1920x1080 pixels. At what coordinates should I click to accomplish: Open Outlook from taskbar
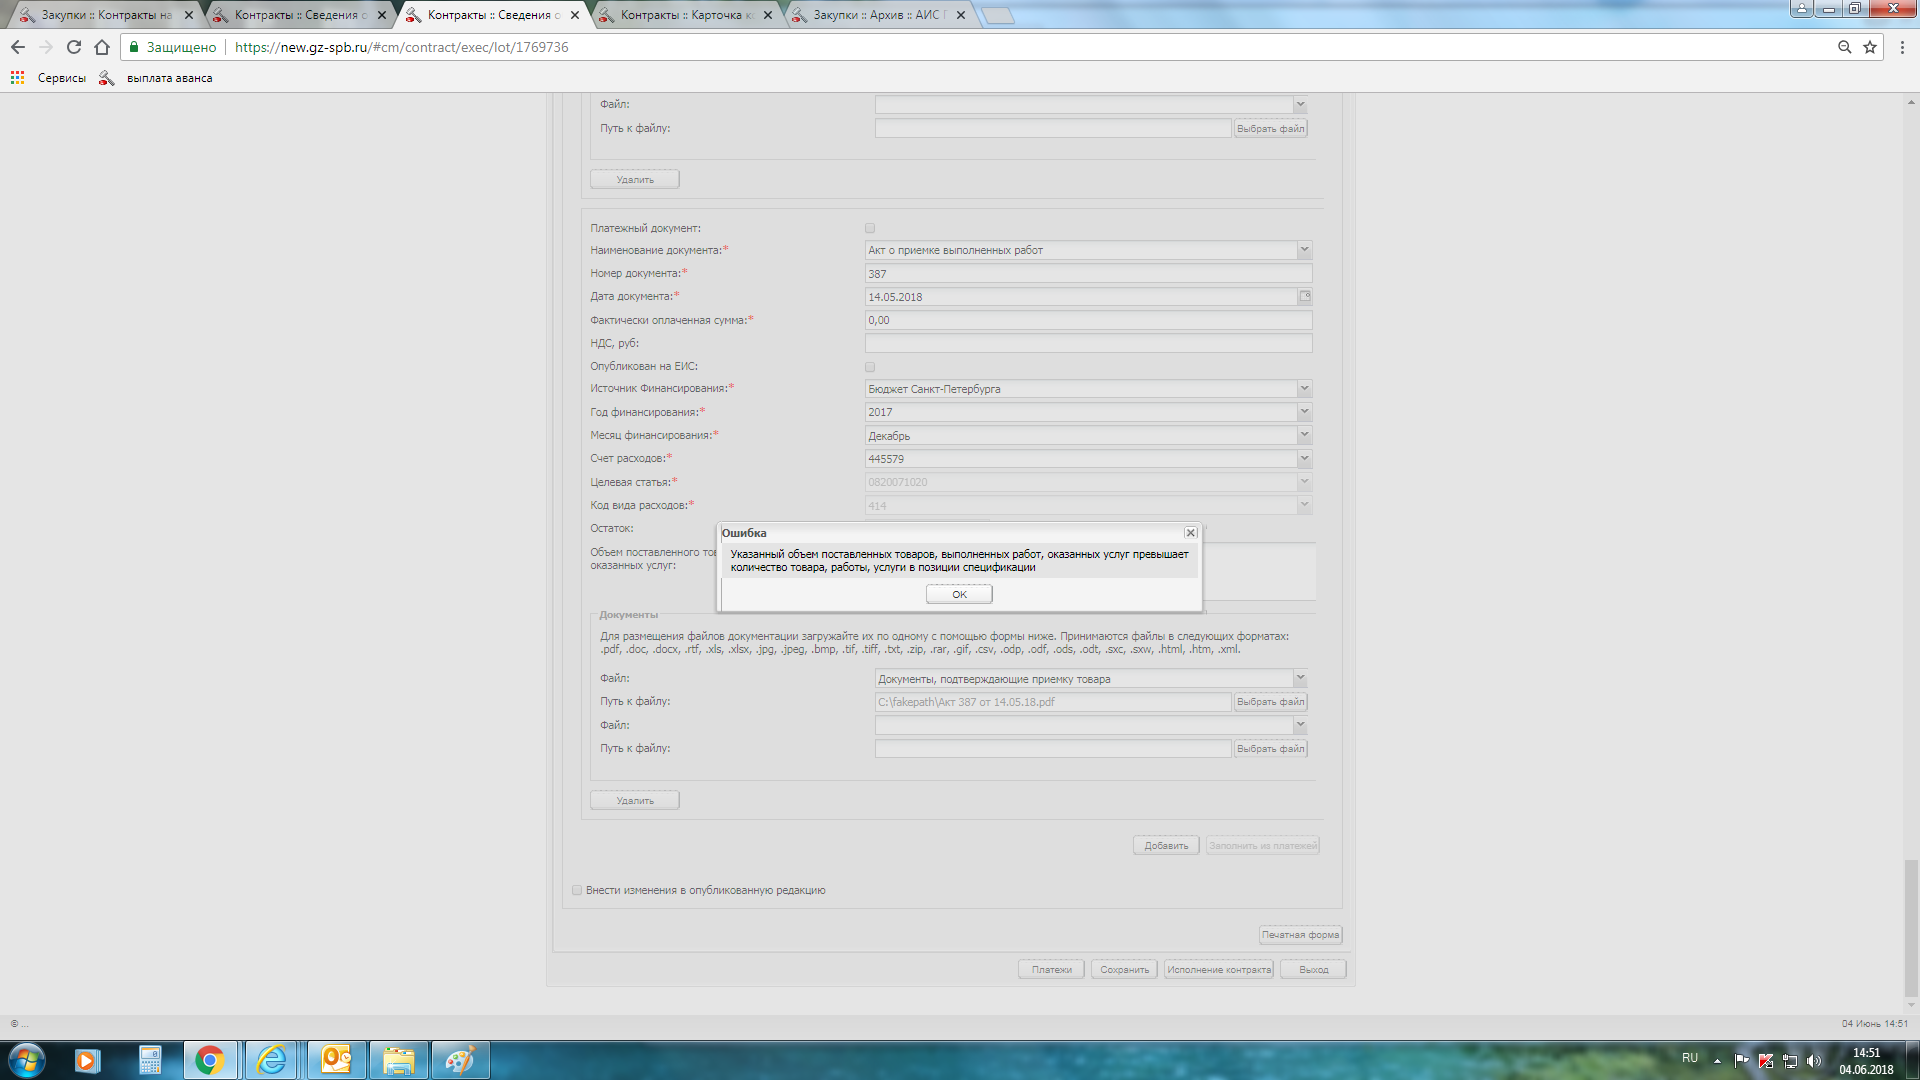[336, 1060]
